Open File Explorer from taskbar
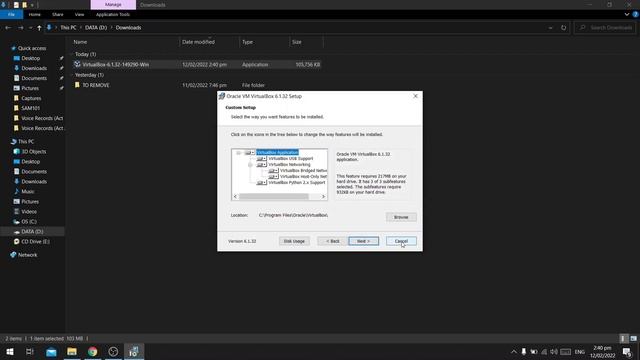 click(x=72, y=352)
